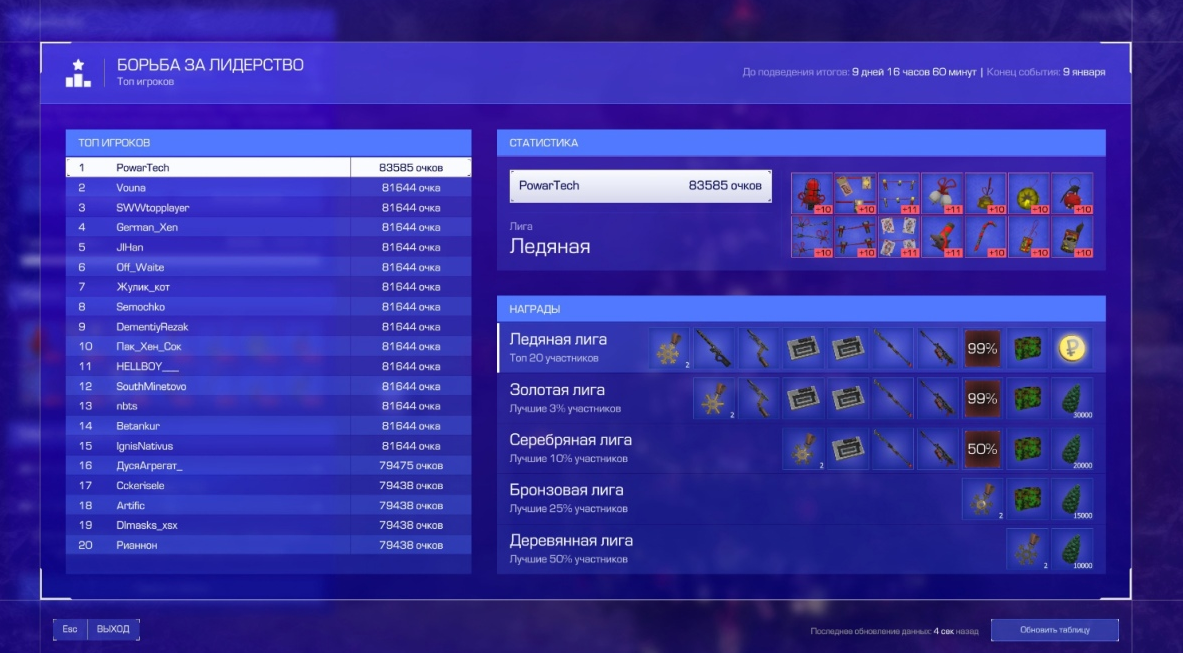Screen dimensions: 1183x653
Task: Click the Обновить таблицу button
Action: pos(1054,630)
